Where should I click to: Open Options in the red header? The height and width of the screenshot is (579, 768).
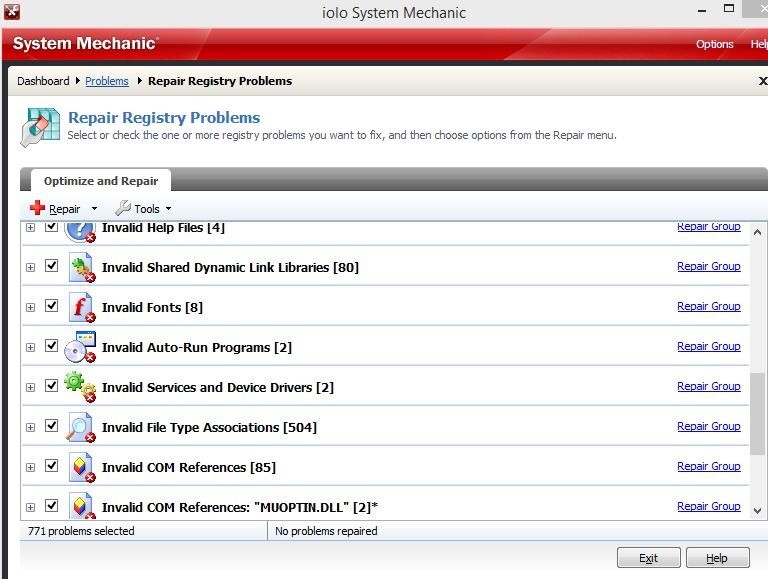(x=714, y=44)
